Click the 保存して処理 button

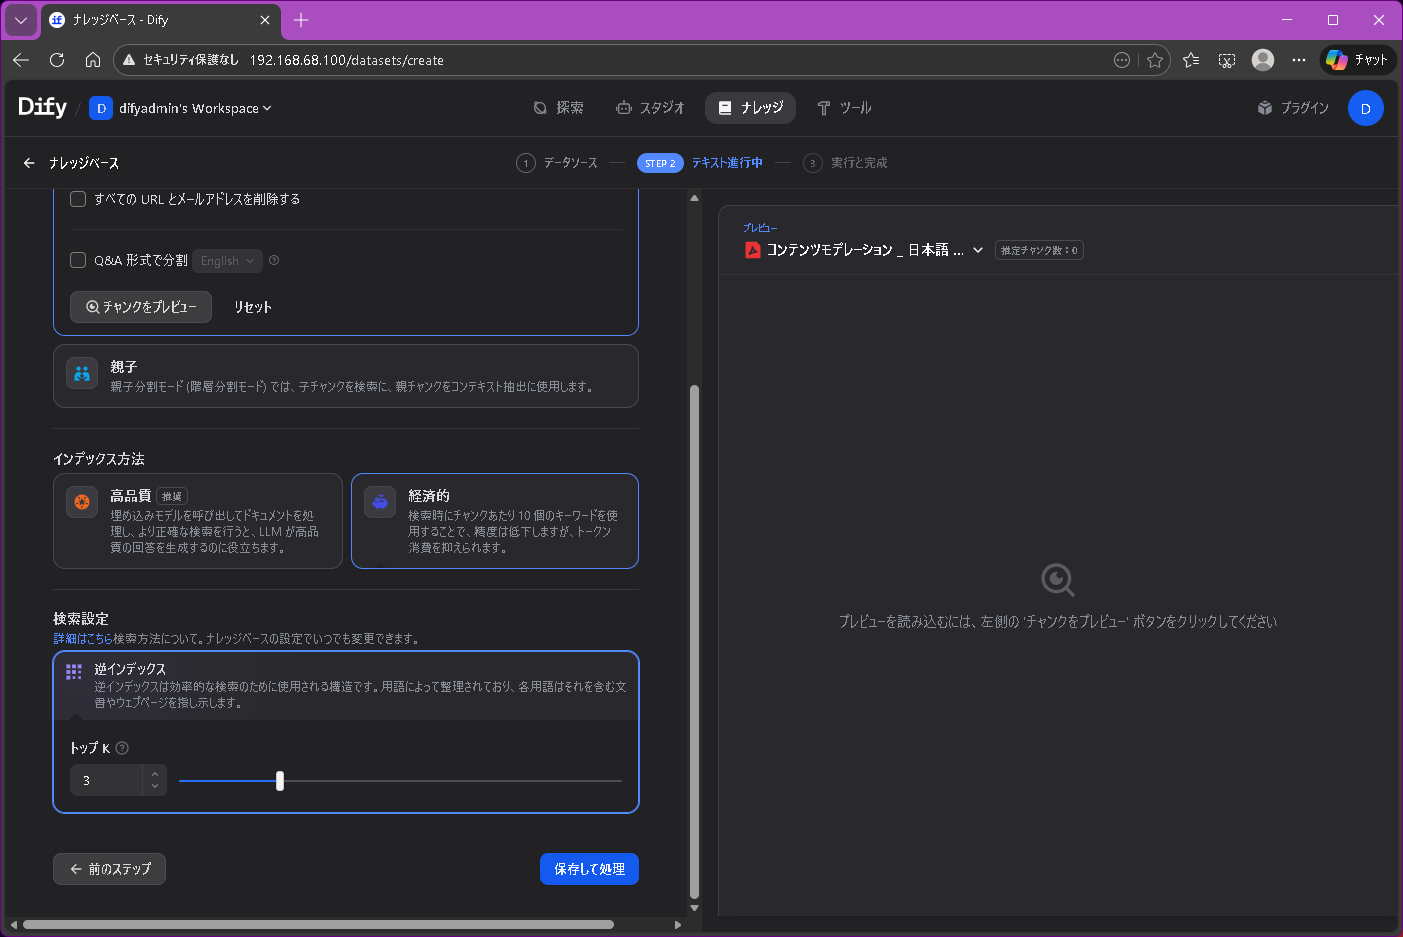(589, 868)
